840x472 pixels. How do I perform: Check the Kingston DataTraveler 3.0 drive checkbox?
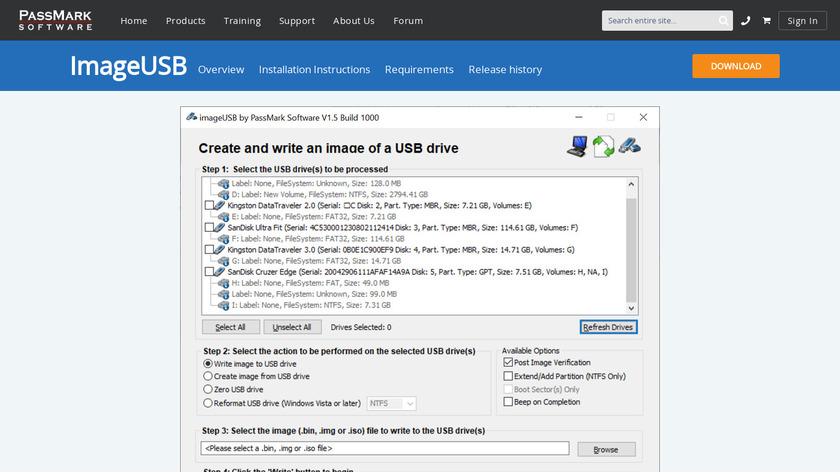209,250
